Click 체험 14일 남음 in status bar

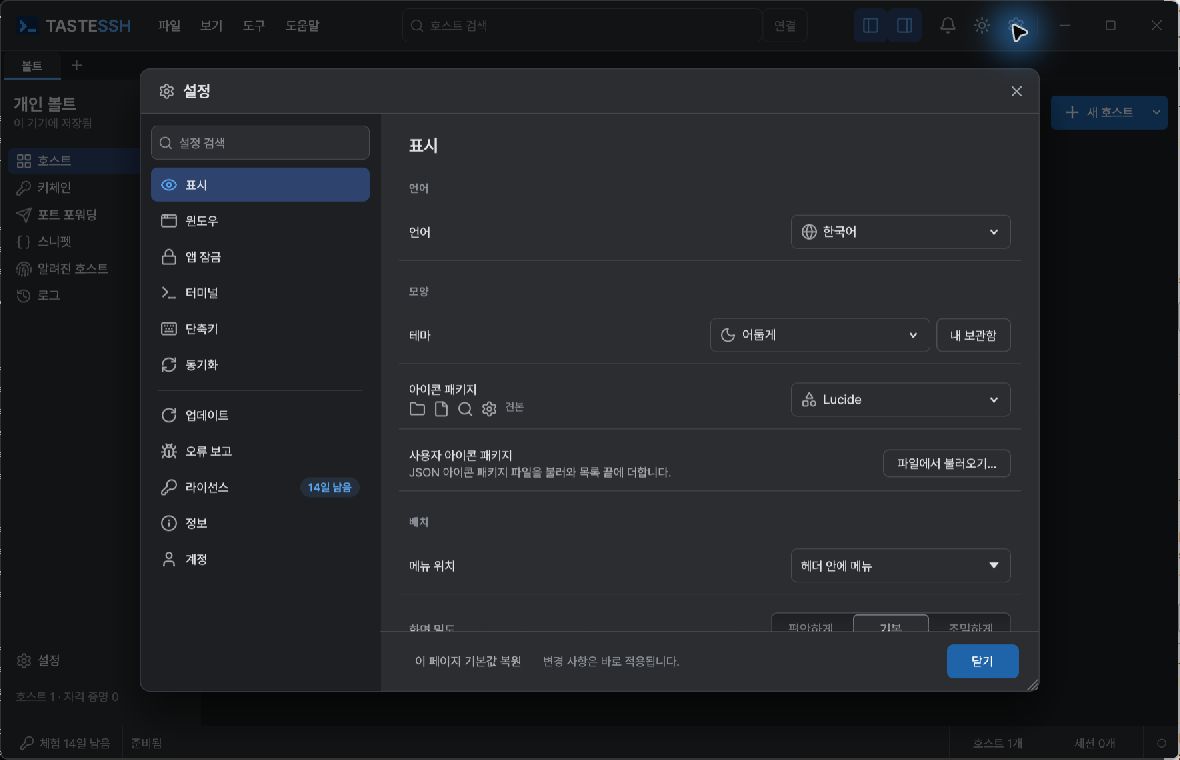(65, 743)
